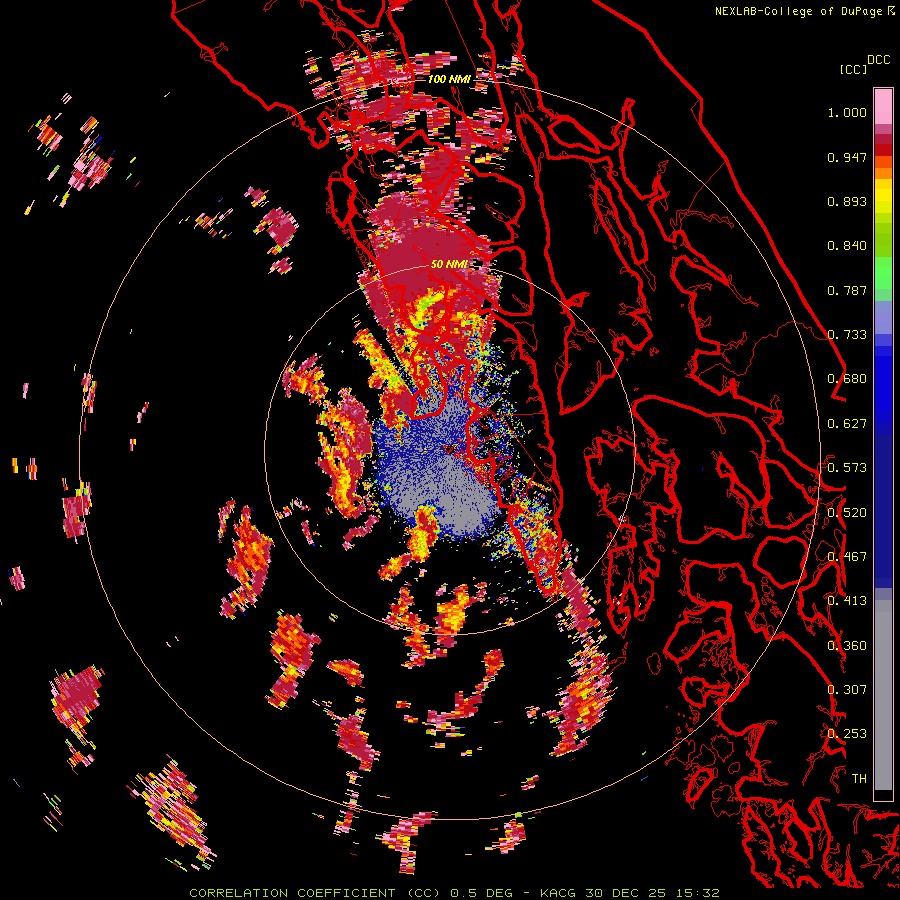Click the 0.253 legend value

[x=847, y=734]
